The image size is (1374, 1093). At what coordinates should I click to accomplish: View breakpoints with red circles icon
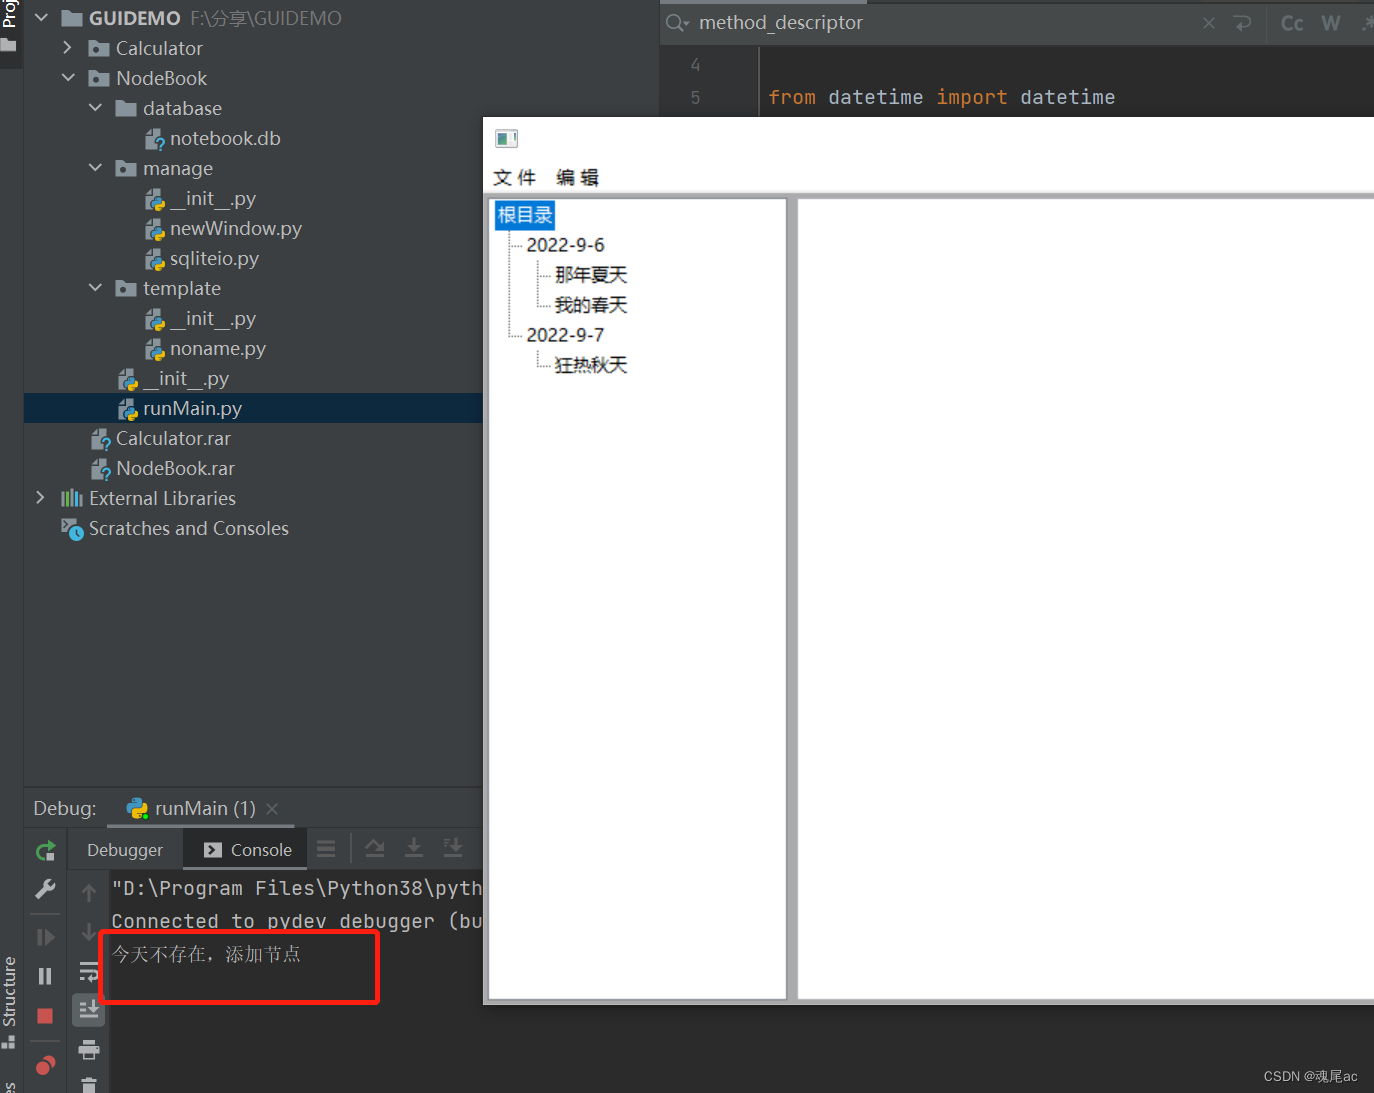[45, 1065]
